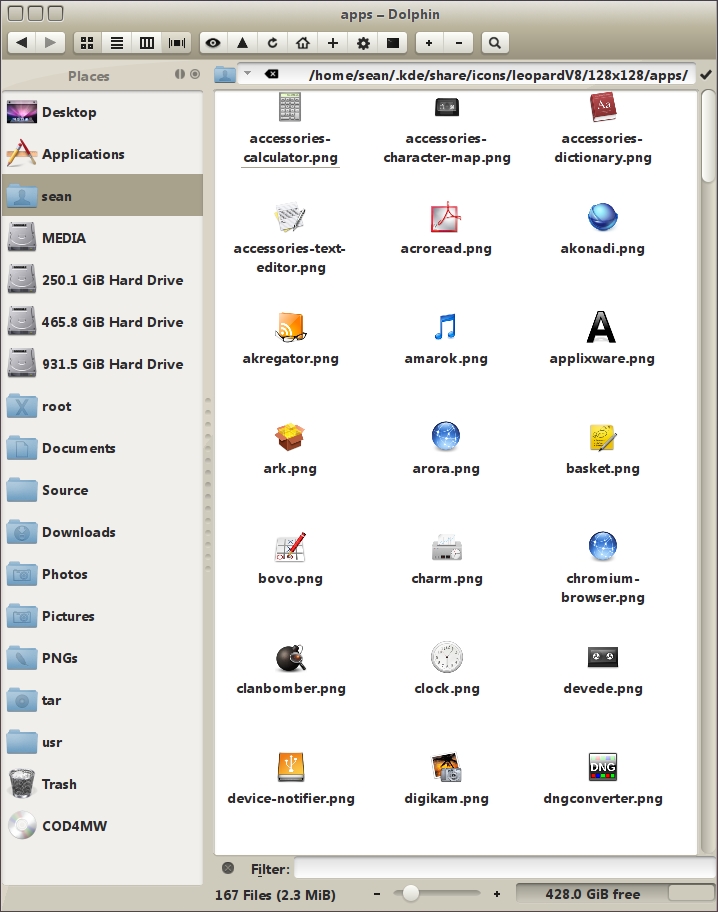Select akonadi.png file icon
The width and height of the screenshot is (718, 912).
pyautogui.click(x=602, y=218)
